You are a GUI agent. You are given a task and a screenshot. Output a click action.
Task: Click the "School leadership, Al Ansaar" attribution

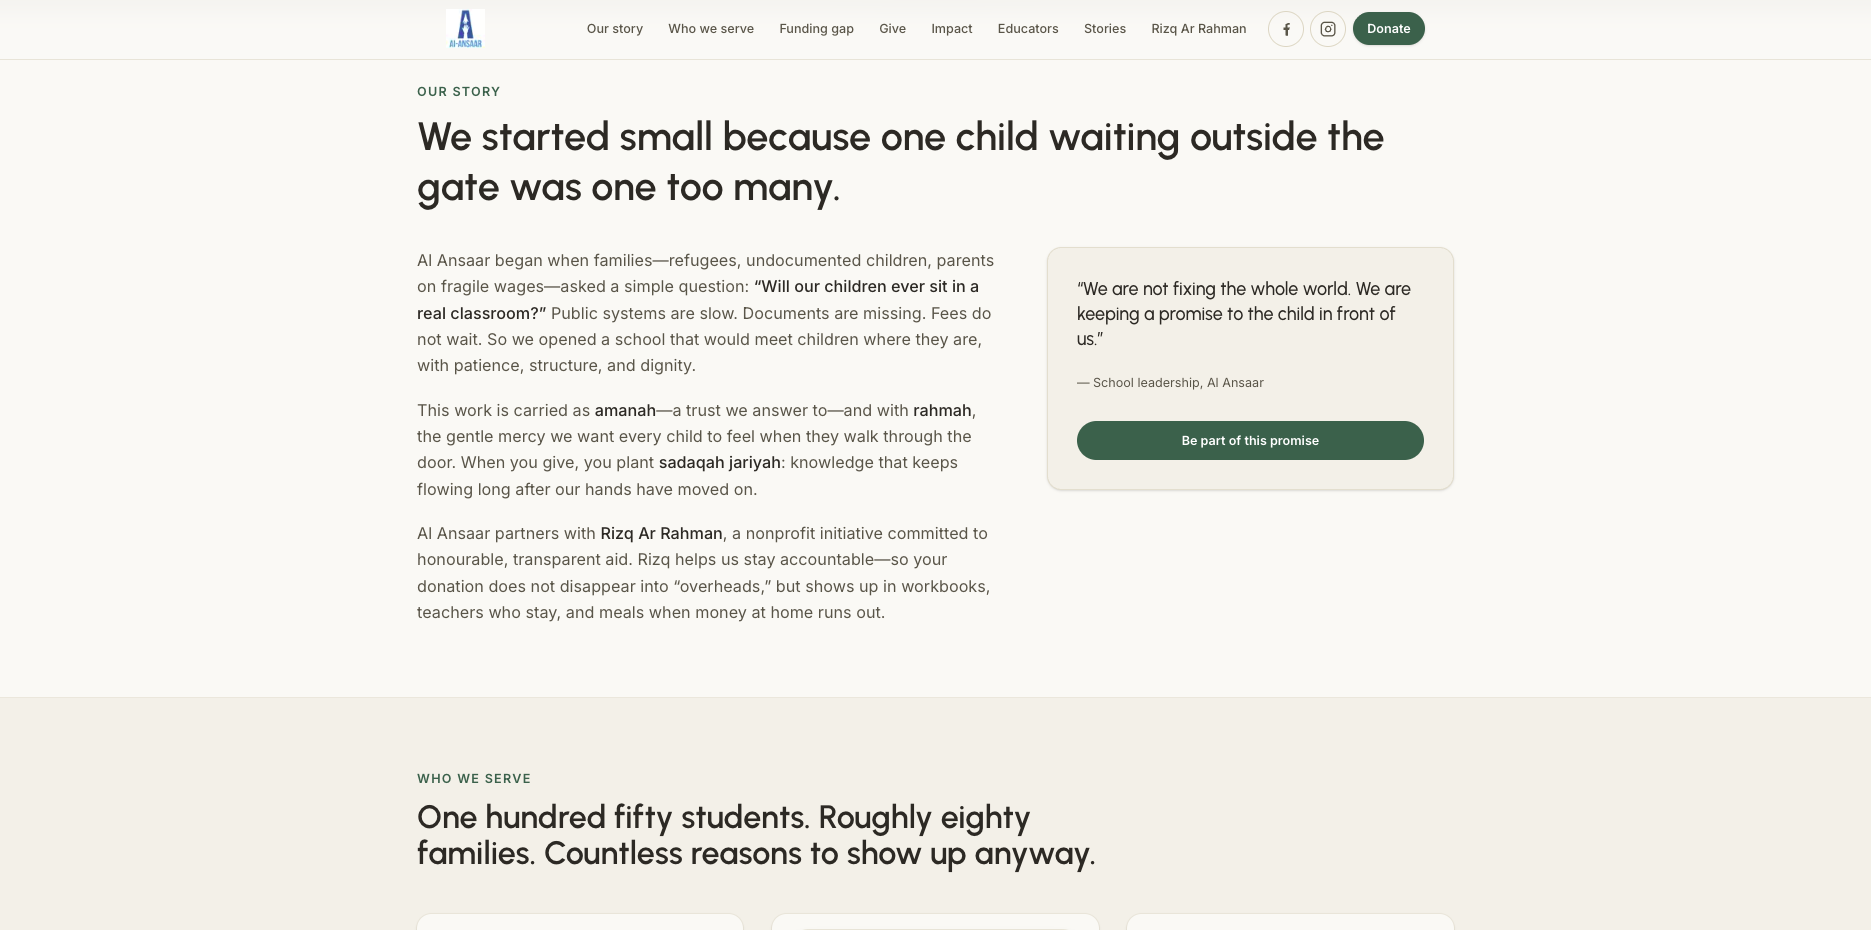click(1177, 383)
